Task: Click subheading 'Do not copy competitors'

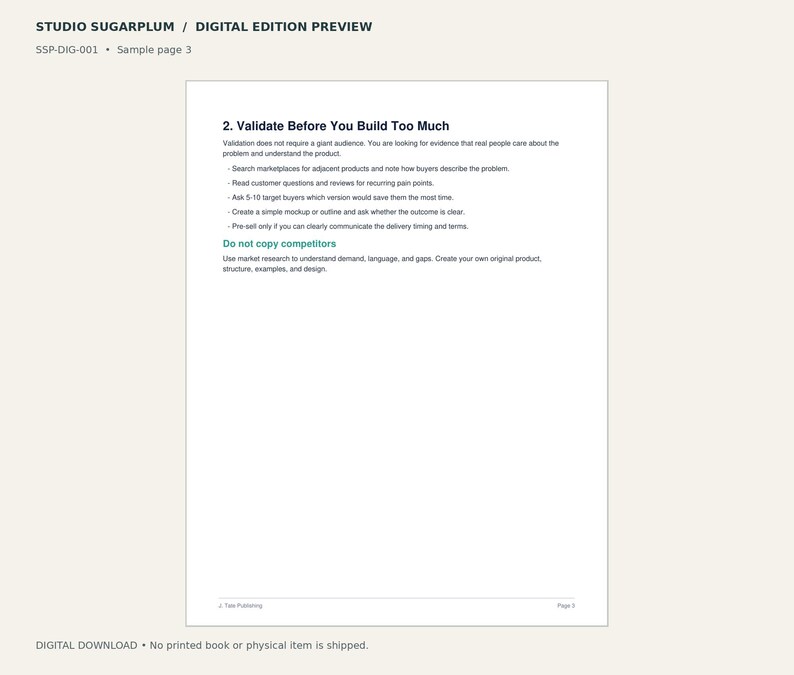Action: [x=279, y=244]
